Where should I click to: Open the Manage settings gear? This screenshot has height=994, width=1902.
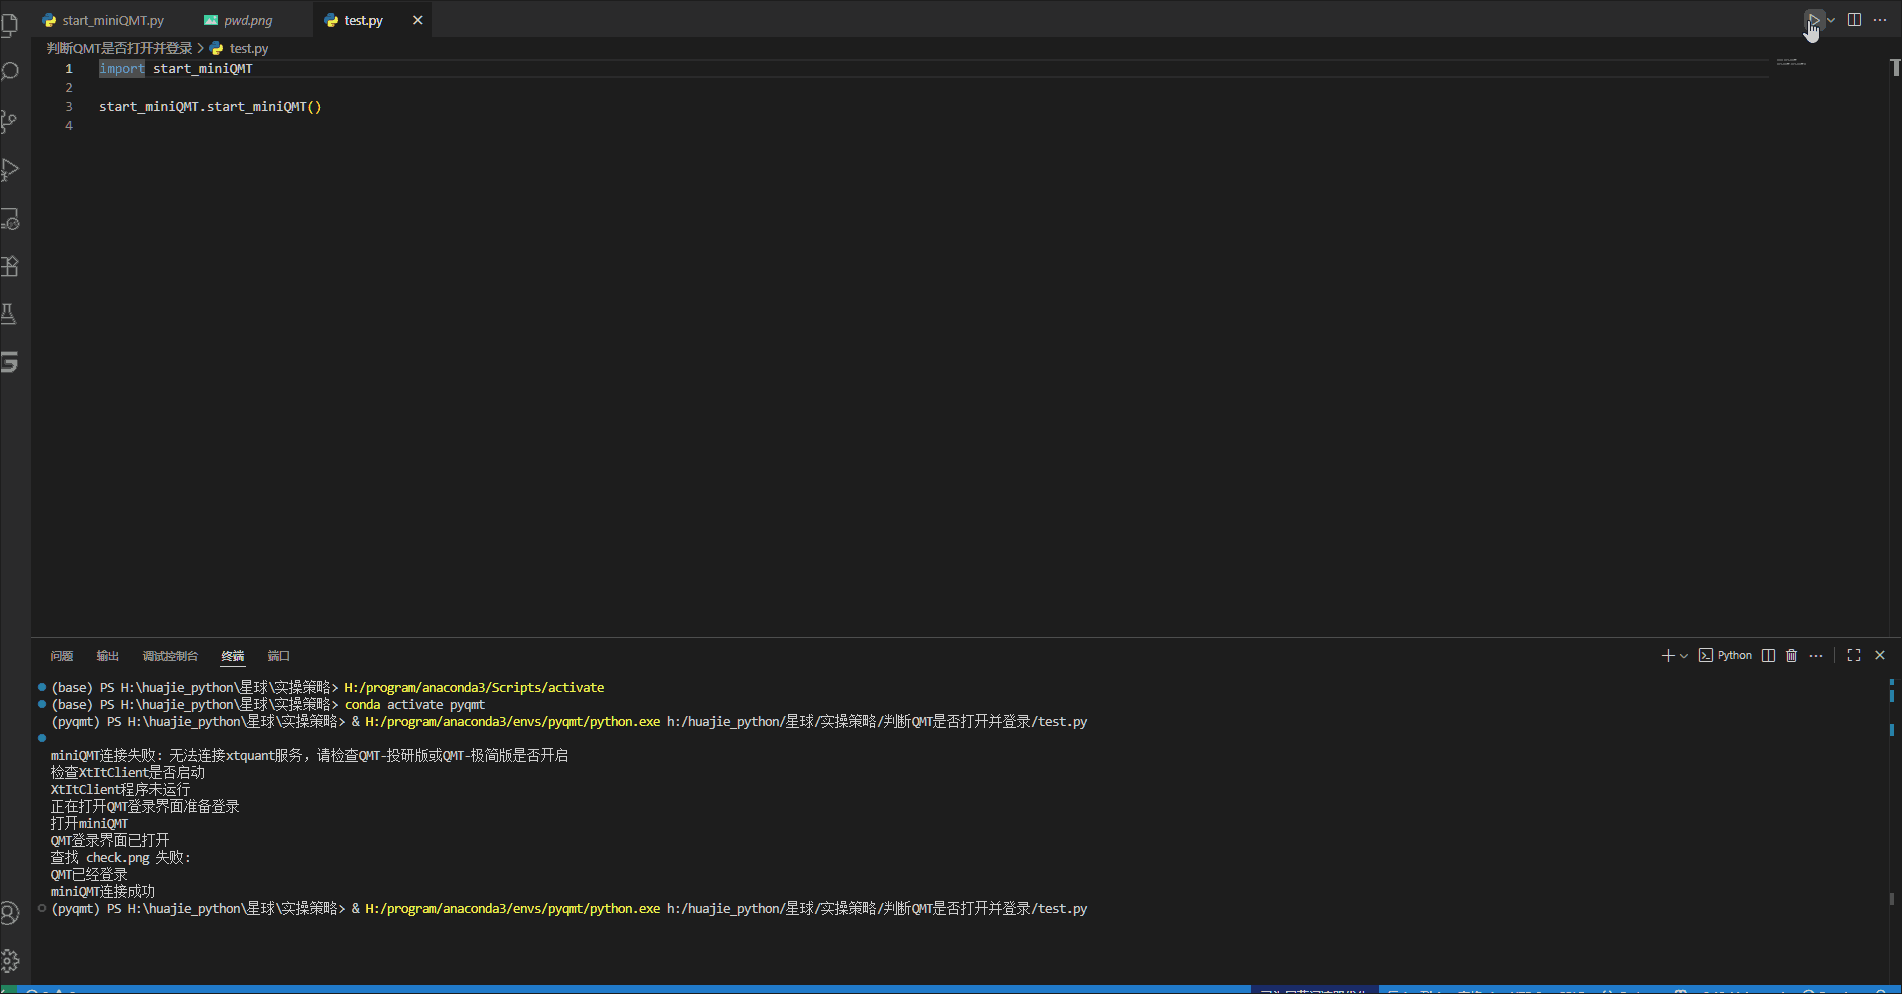(11, 961)
